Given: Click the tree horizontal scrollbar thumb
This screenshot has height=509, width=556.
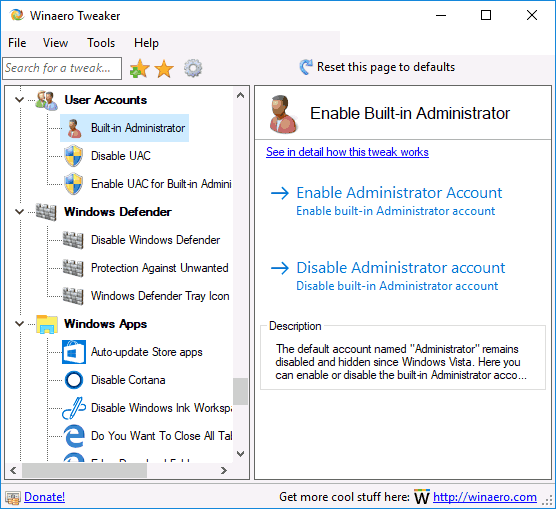Looking at the screenshot, I should tap(84, 471).
